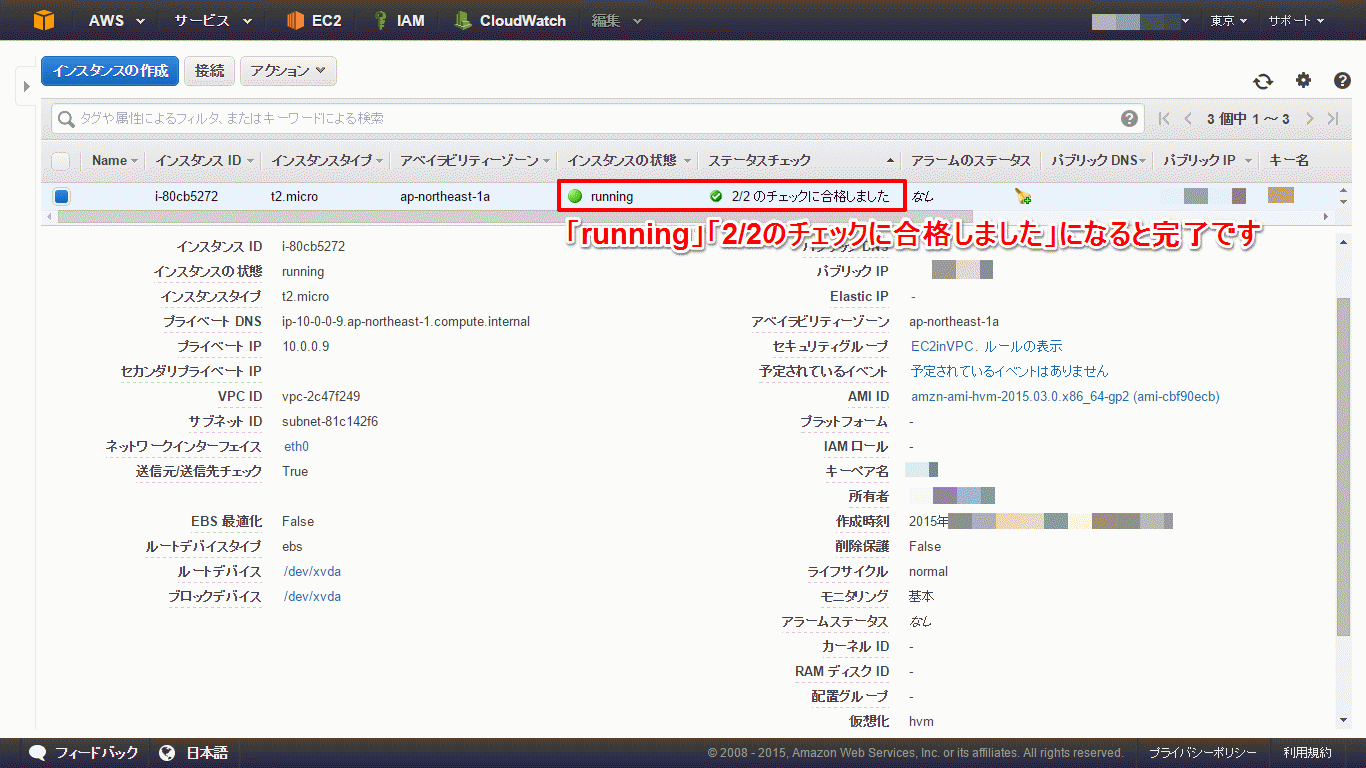The image size is (1366, 768).
Task: Open the 東京 region dropdown
Action: (x=1228, y=20)
